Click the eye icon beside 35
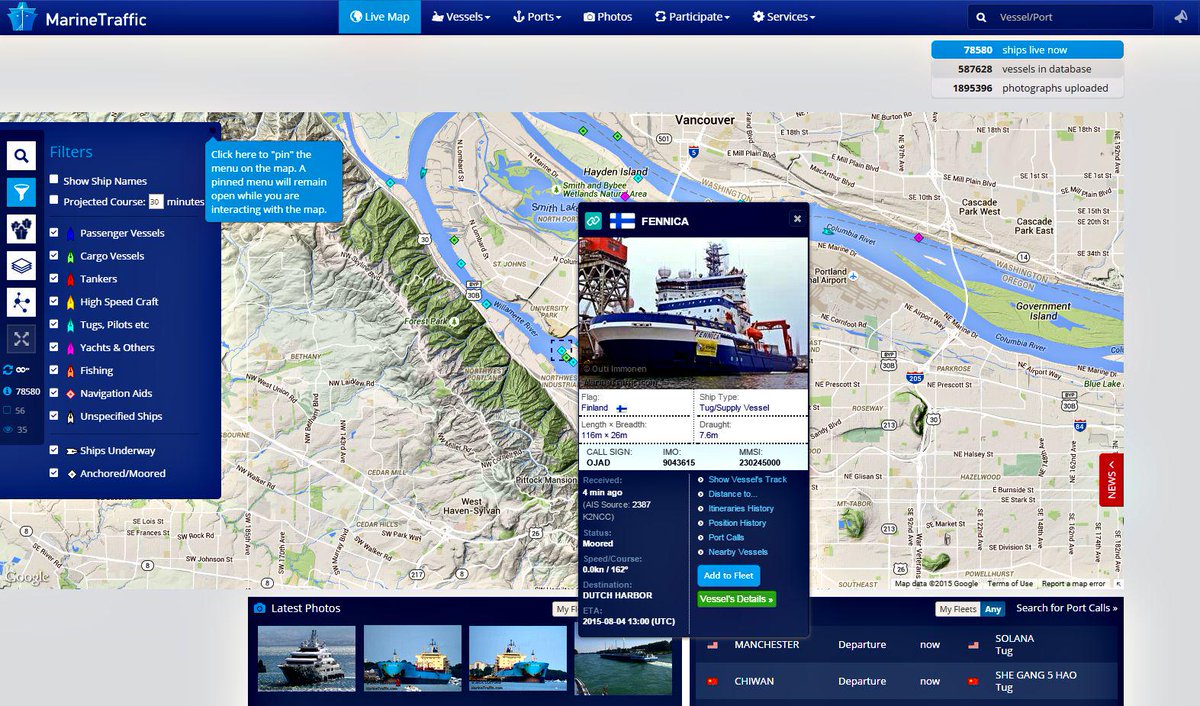Viewport: 1200px width, 706px height. (8, 430)
